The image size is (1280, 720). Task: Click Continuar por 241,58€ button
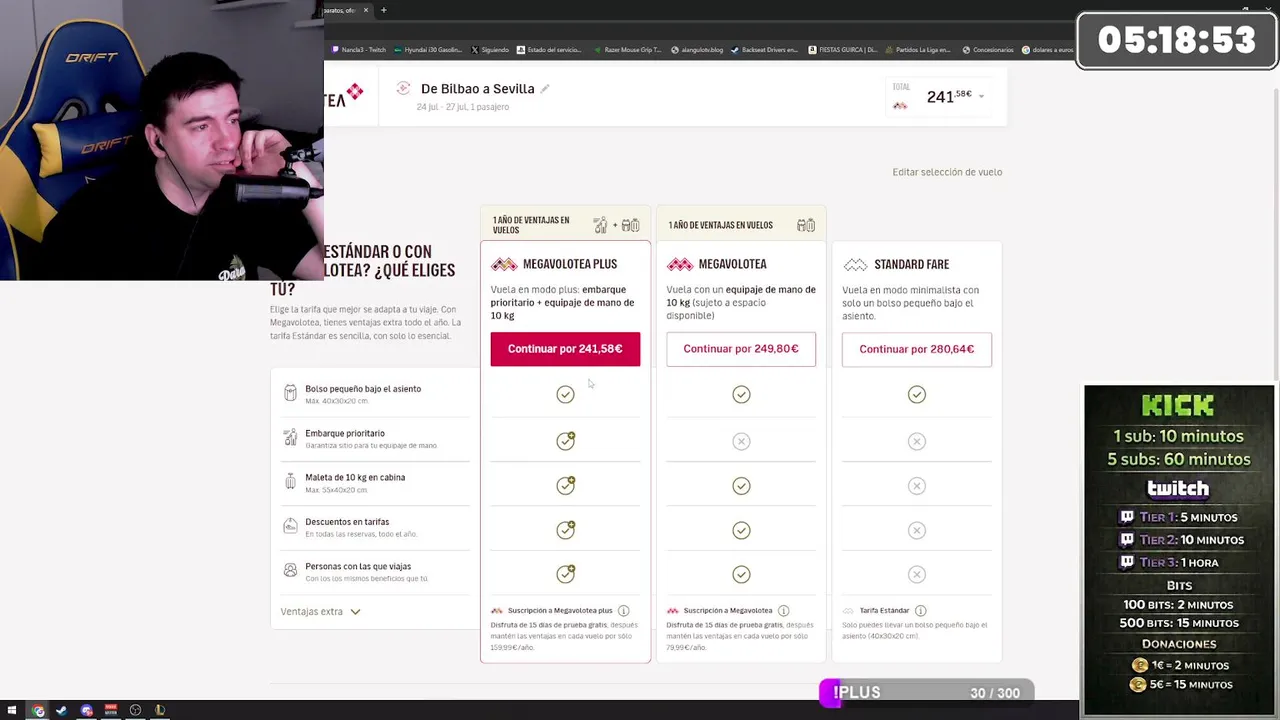[565, 349]
